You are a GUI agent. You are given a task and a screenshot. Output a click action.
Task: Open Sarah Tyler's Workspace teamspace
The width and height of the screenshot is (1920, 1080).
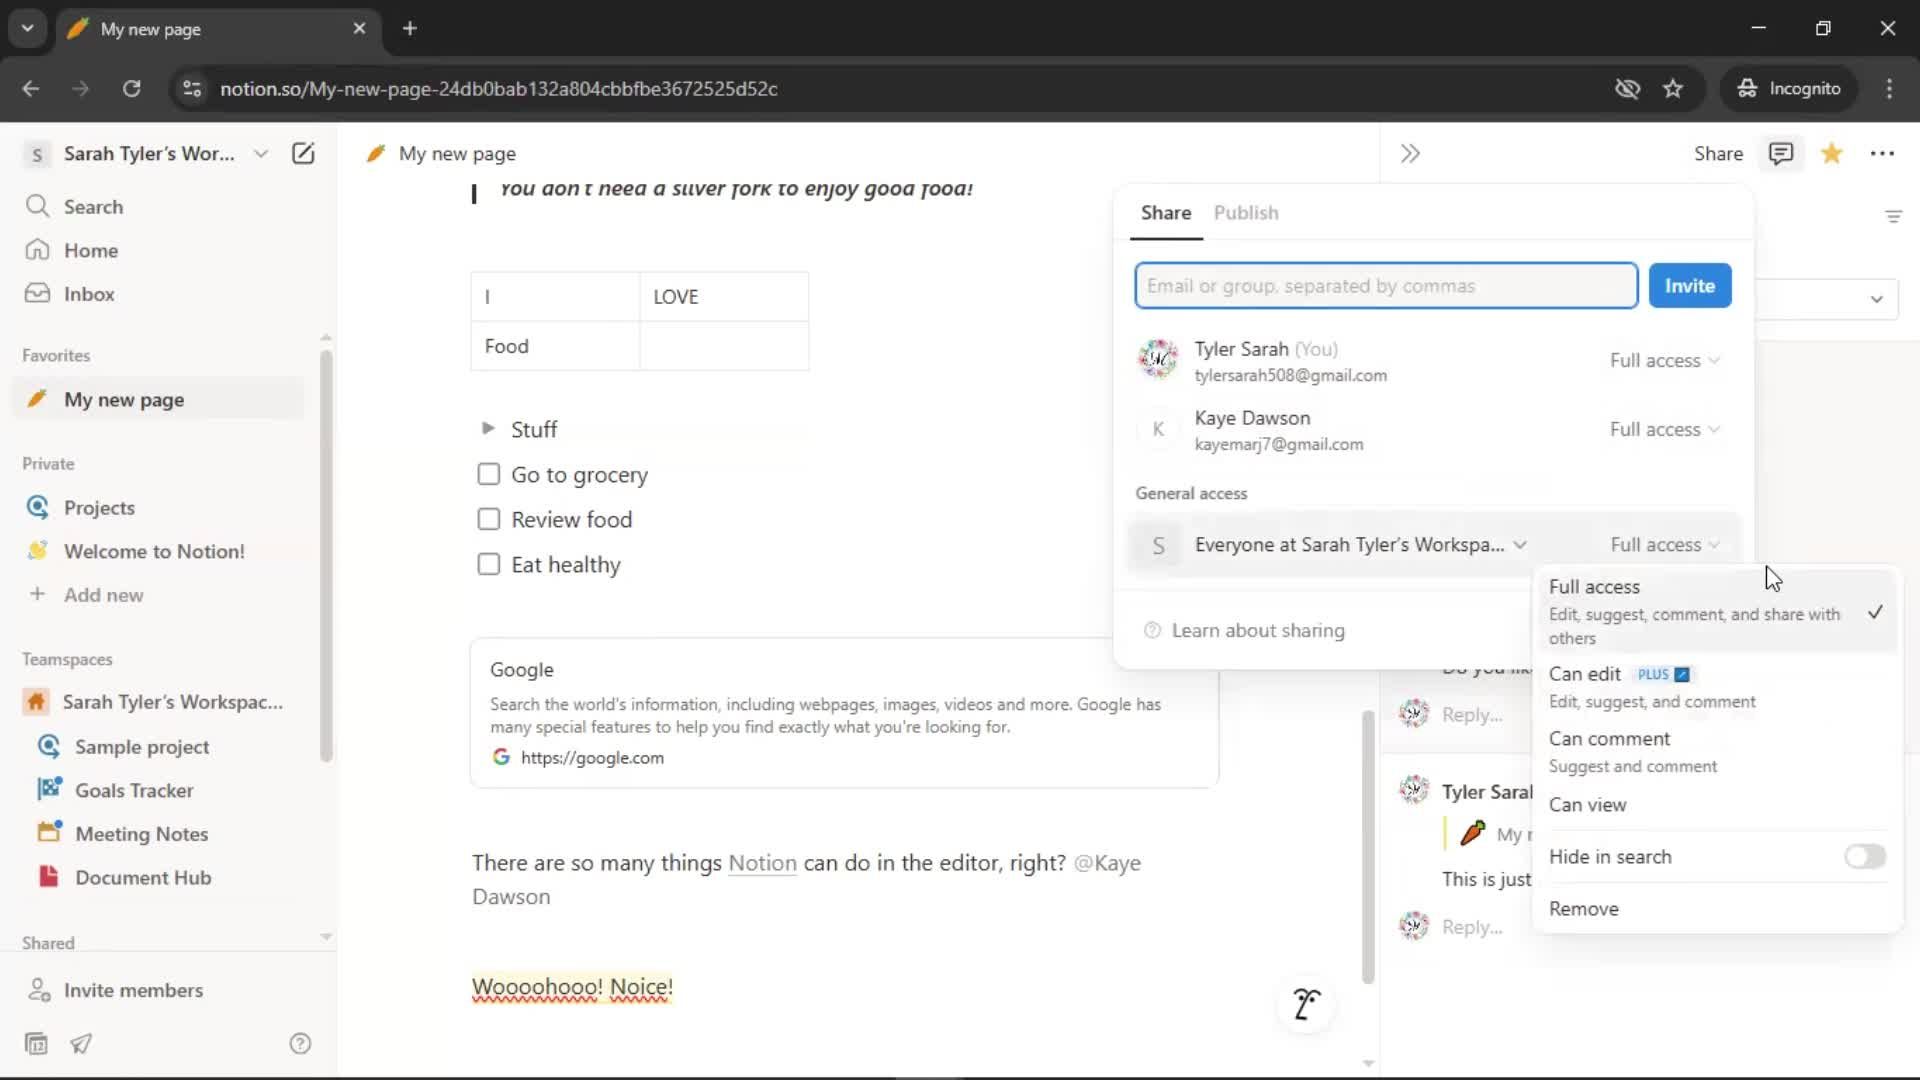coord(160,702)
